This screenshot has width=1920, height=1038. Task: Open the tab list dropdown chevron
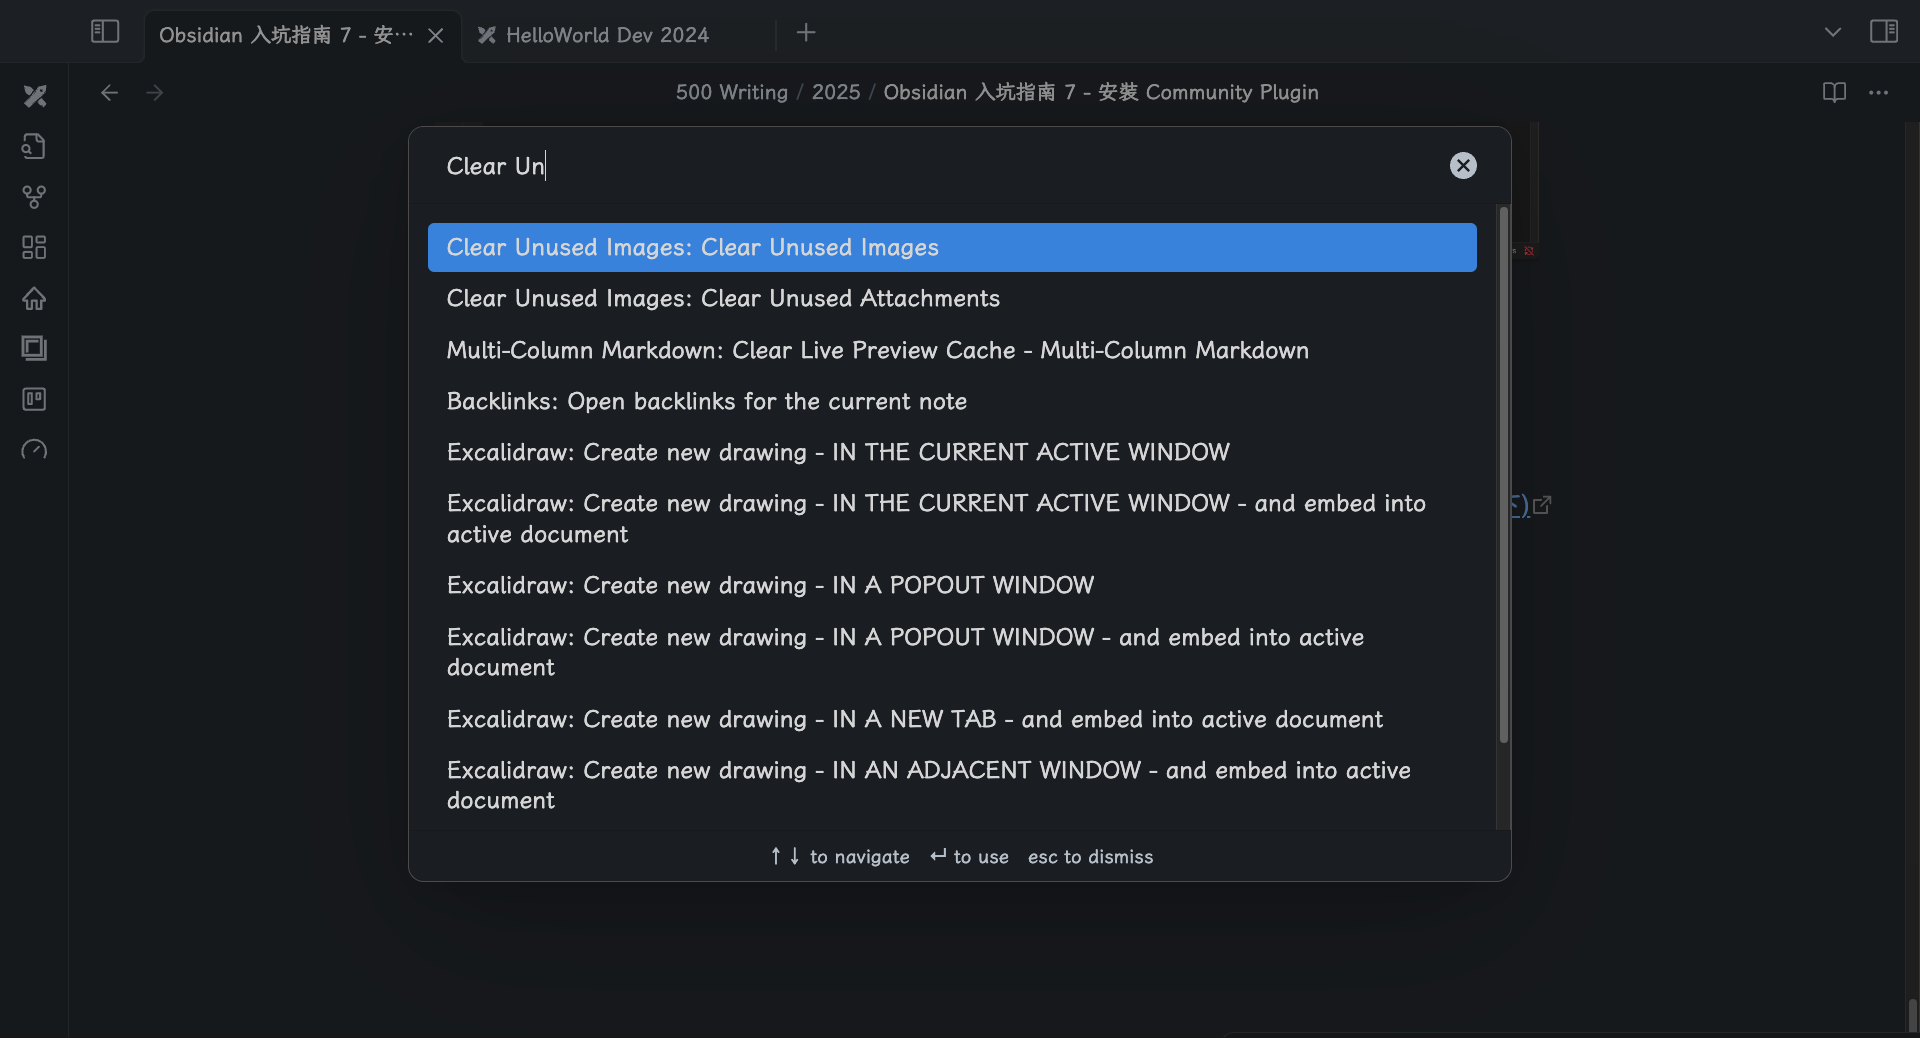pyautogui.click(x=1833, y=32)
